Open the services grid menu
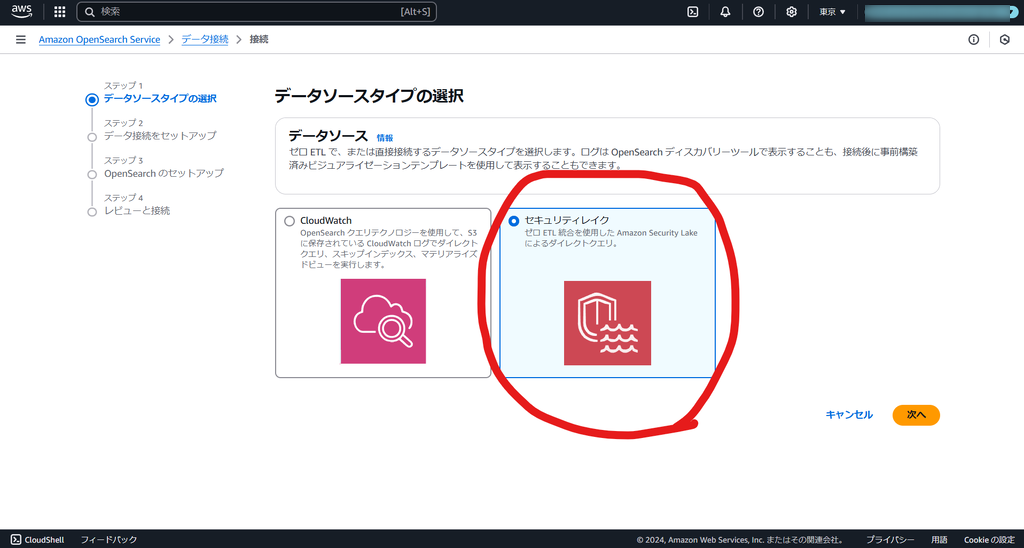This screenshot has height=548, width=1024. [59, 12]
